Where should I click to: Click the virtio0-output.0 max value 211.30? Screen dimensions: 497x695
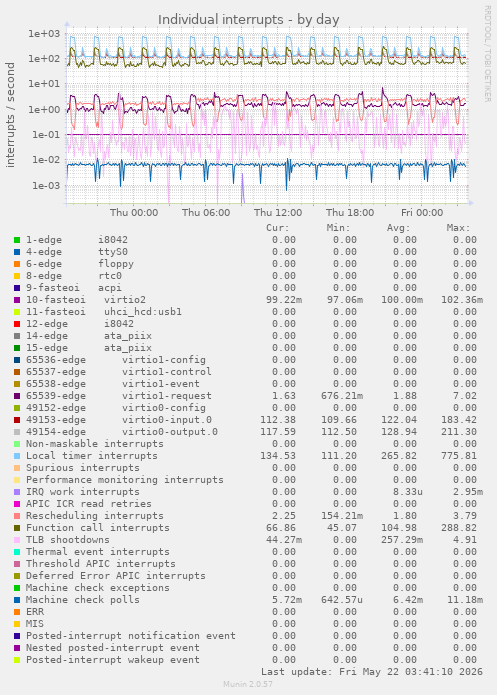click(x=459, y=432)
